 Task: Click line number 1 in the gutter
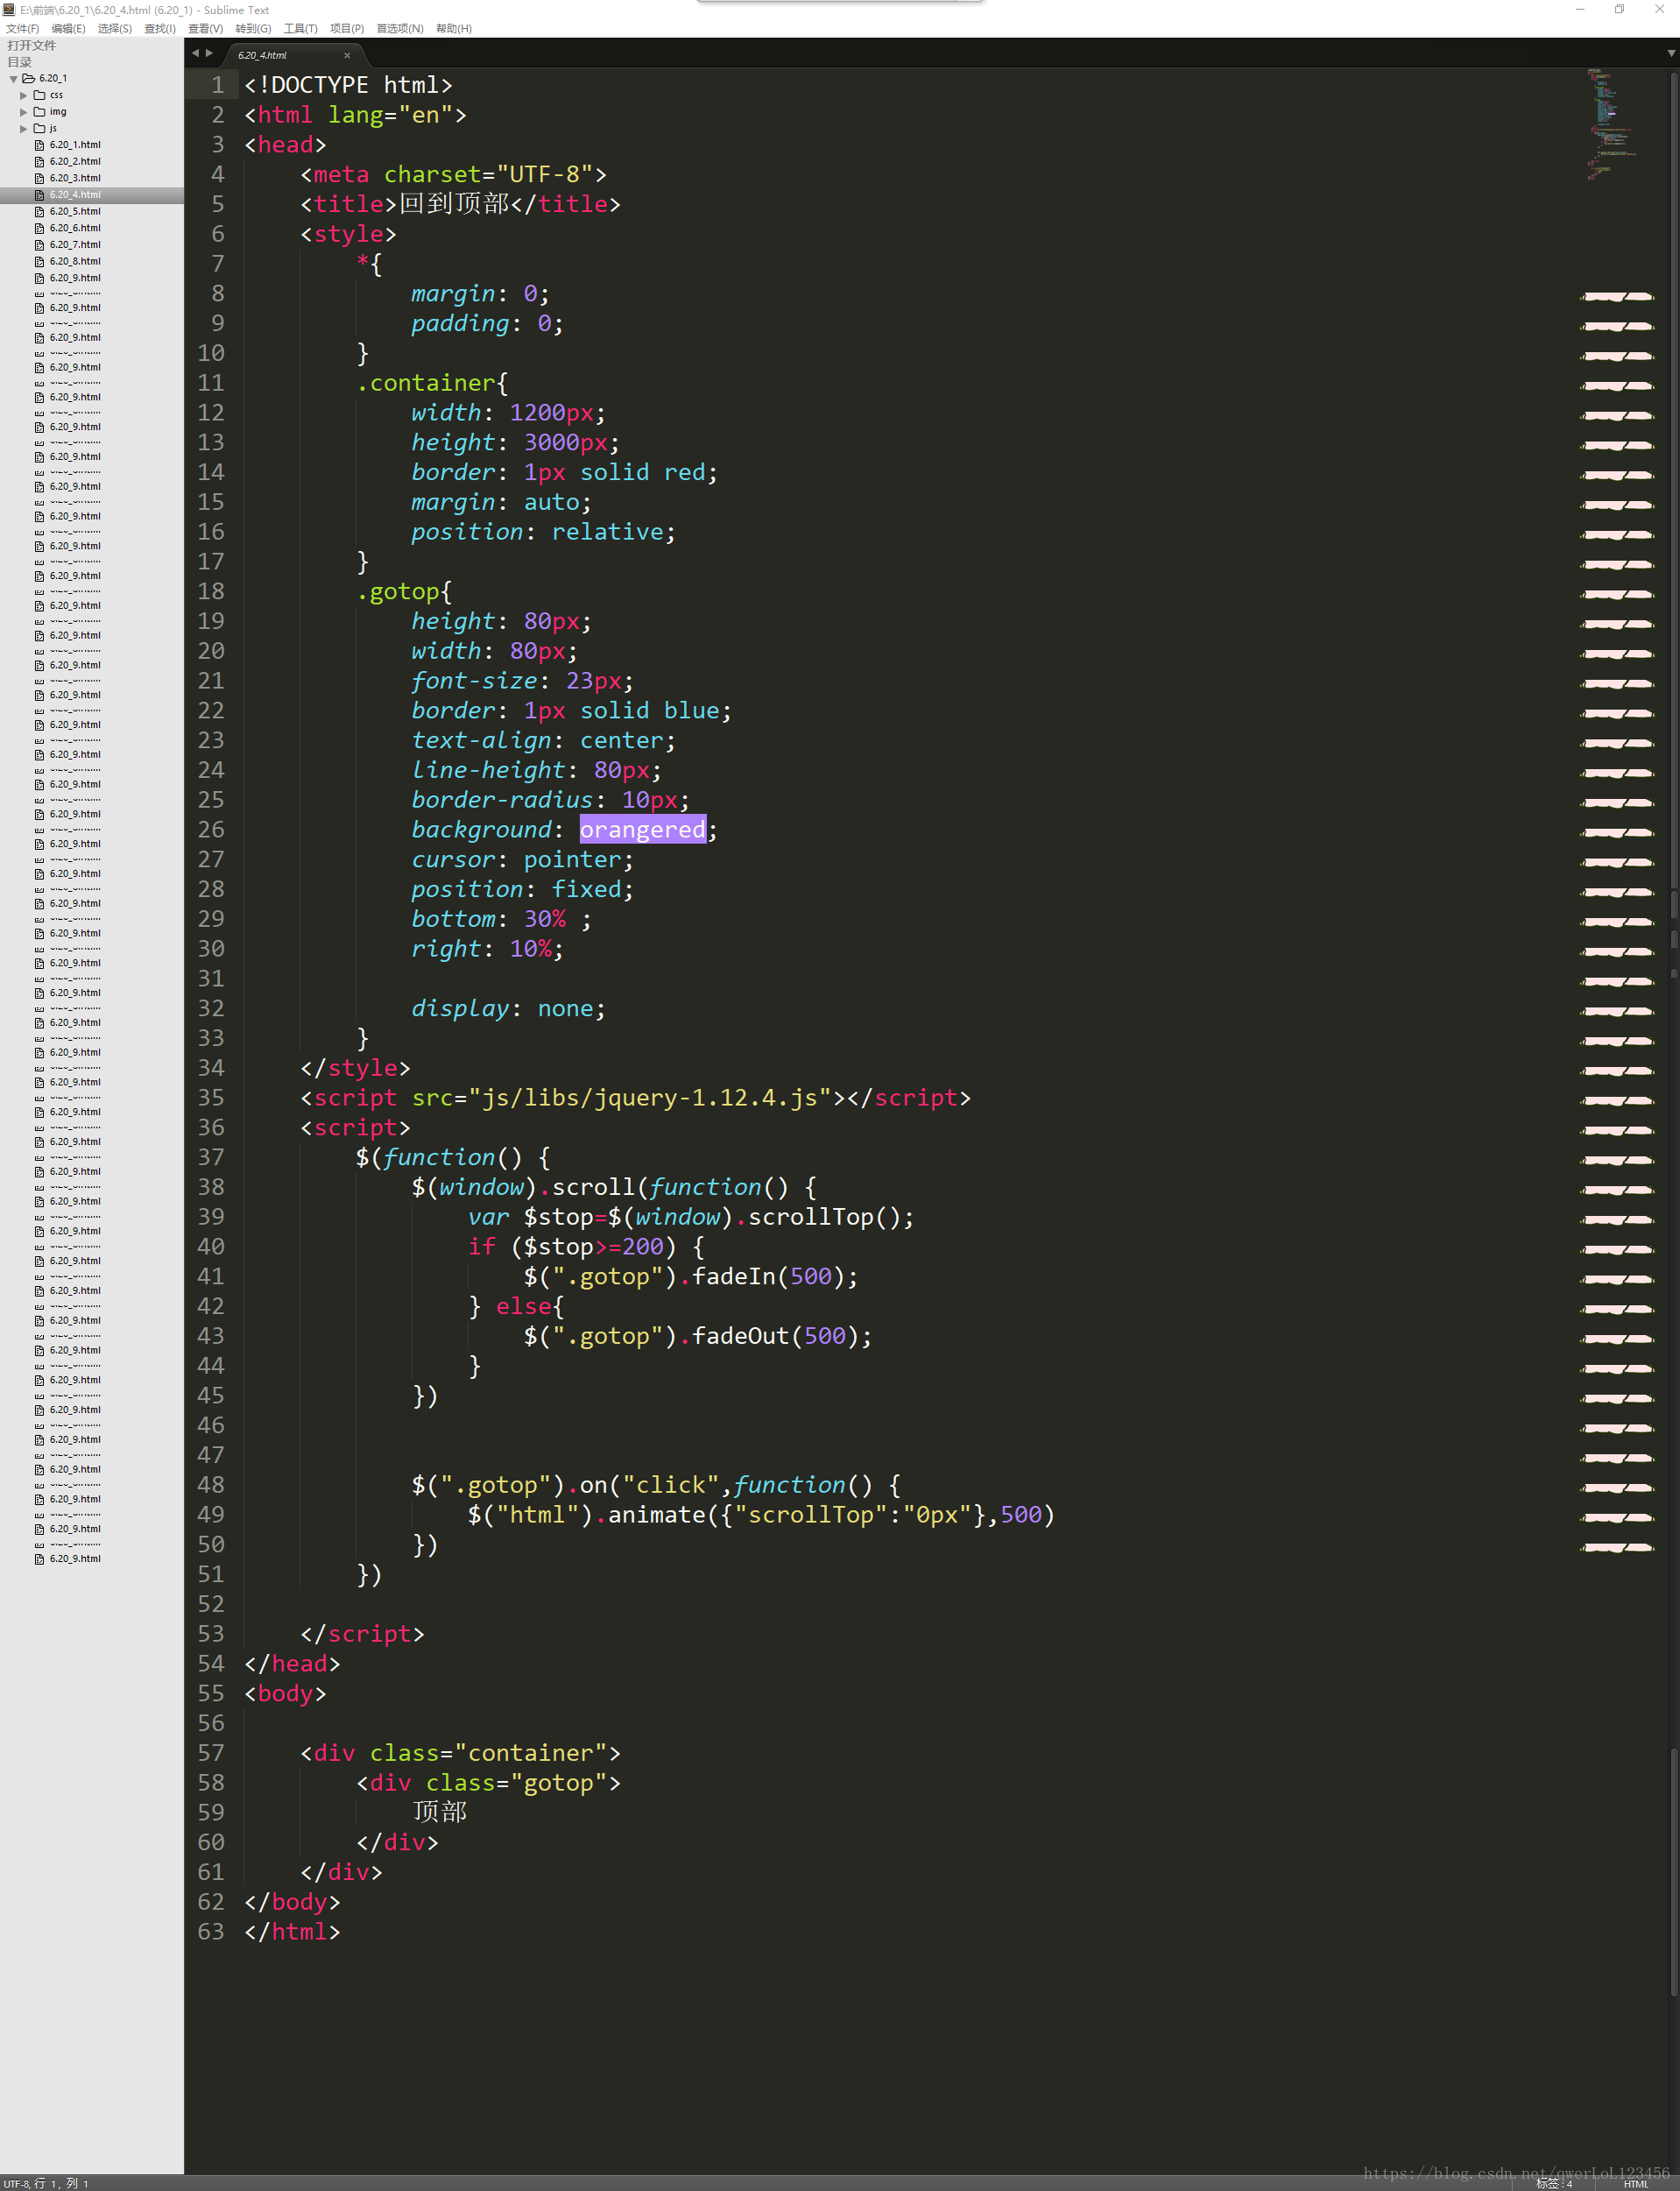tap(218, 85)
